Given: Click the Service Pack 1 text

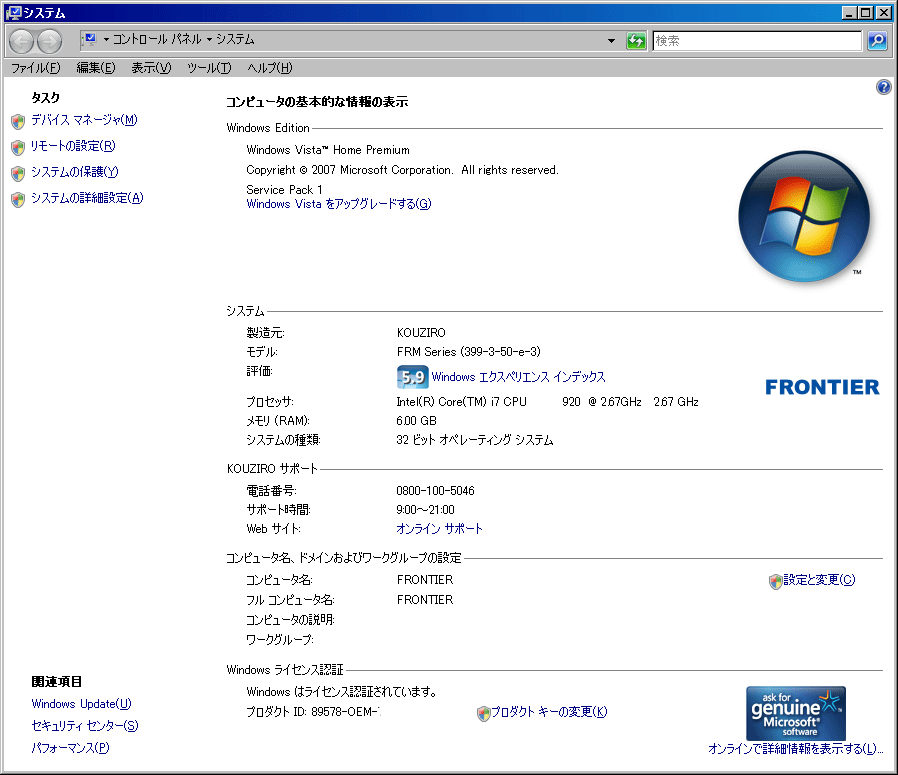Looking at the screenshot, I should click(x=285, y=190).
